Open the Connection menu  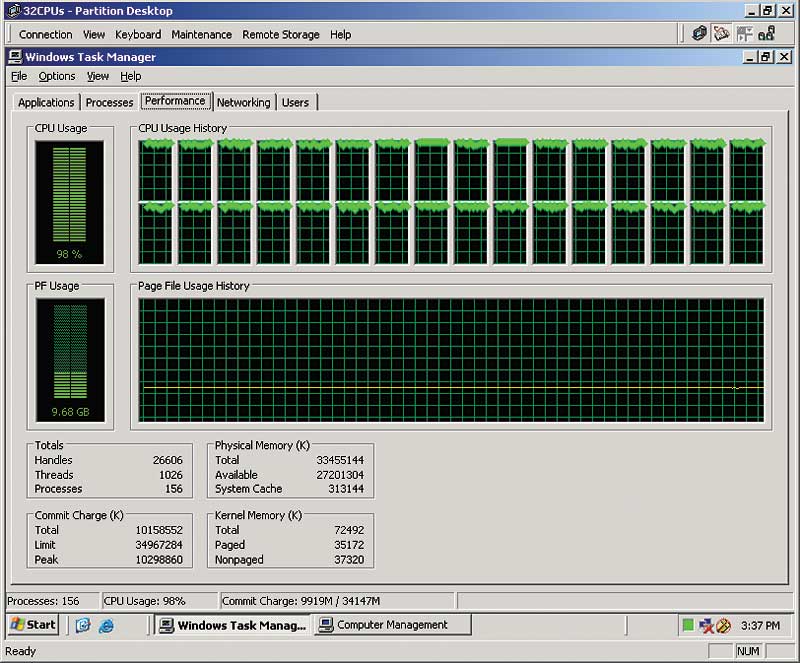click(45, 35)
